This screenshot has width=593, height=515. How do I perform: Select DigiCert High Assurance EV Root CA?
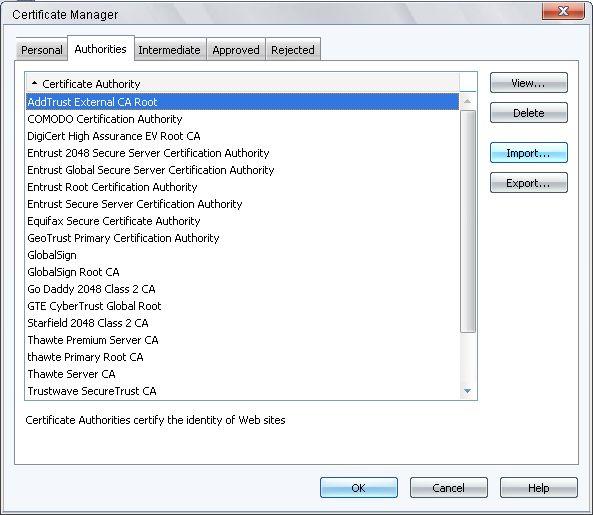[242, 136]
